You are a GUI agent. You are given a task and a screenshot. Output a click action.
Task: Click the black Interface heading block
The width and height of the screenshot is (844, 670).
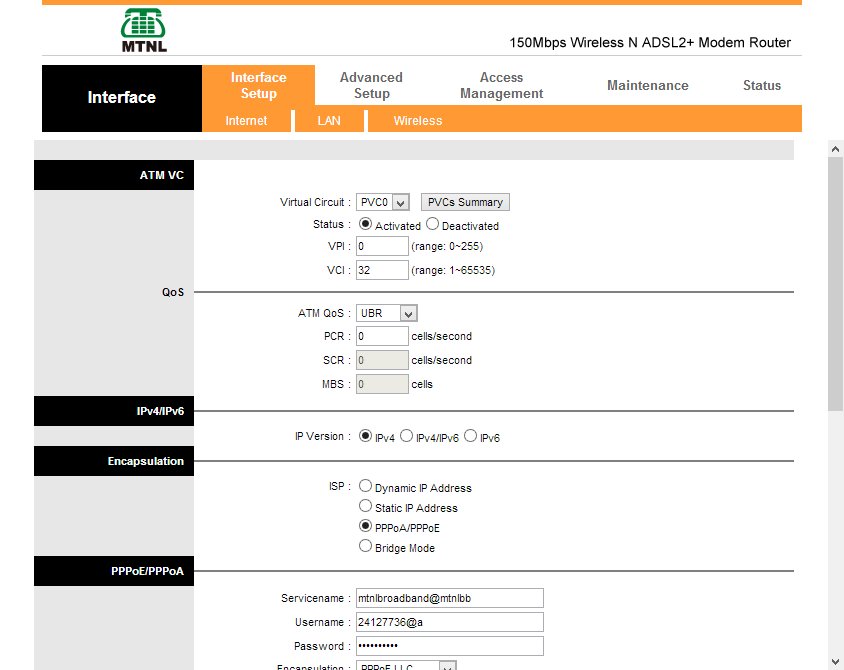[122, 98]
